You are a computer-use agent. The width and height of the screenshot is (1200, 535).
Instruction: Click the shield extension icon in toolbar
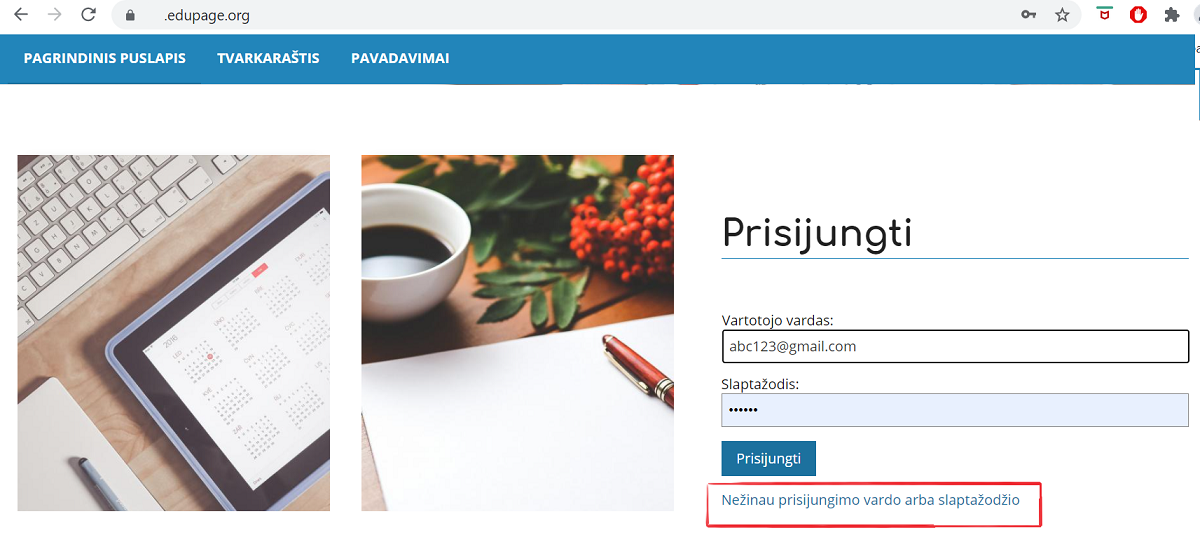tap(1104, 15)
